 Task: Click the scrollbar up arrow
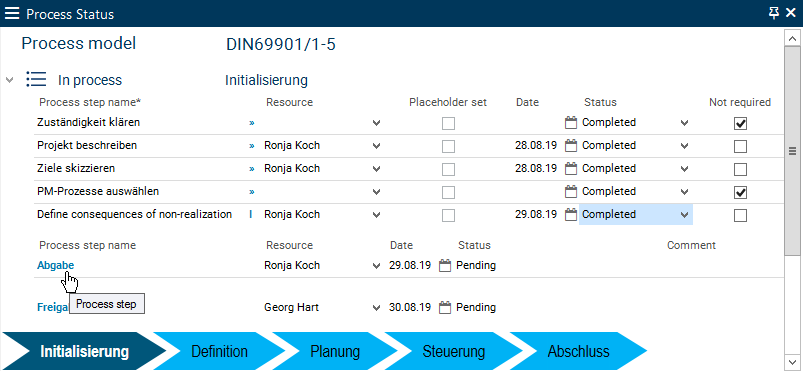[x=792, y=38]
